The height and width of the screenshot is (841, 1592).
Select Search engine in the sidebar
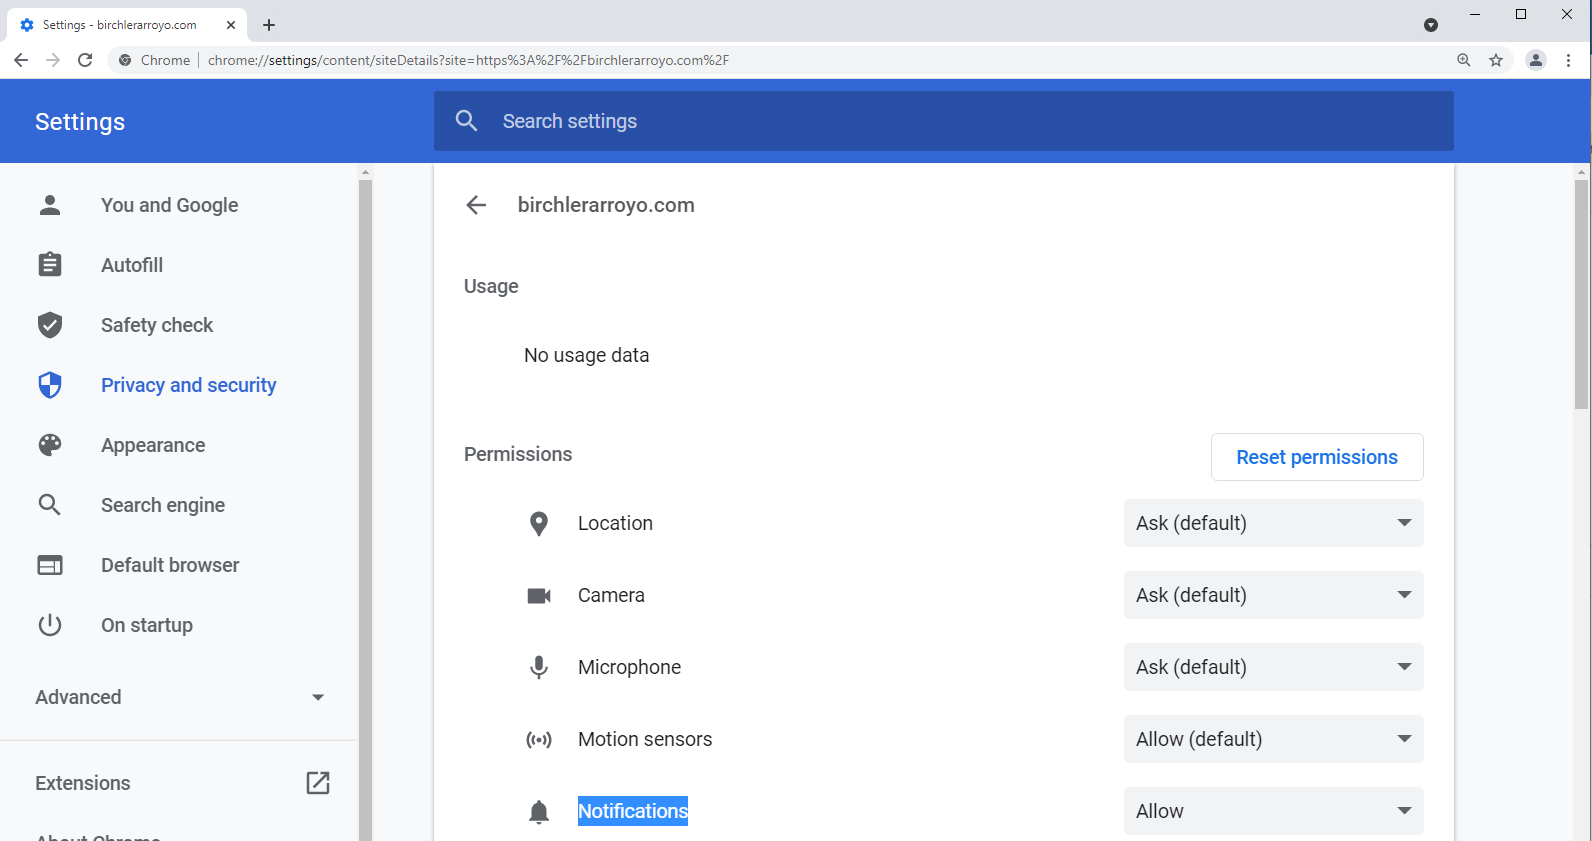tap(163, 505)
